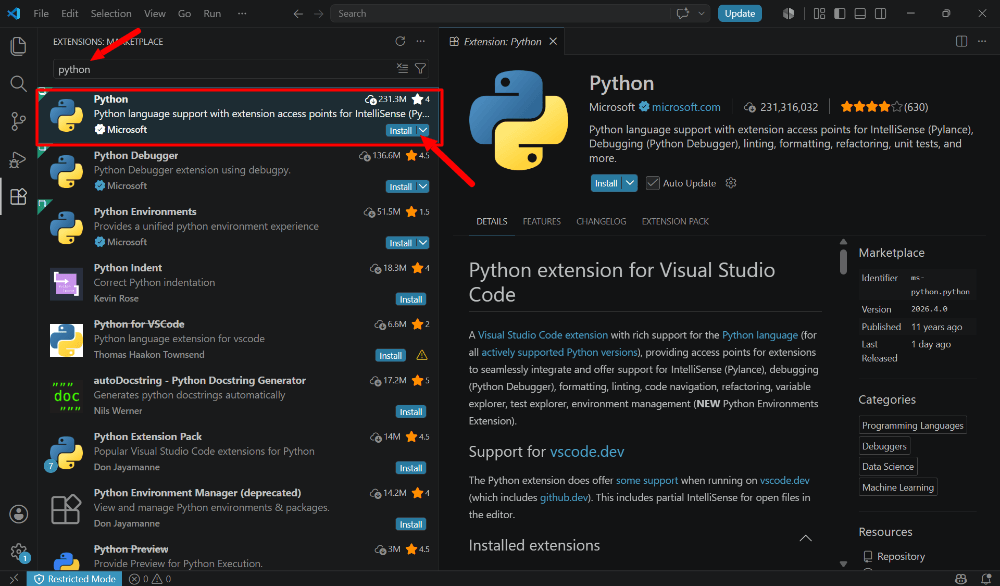Toggle the secondary side bar visibility
This screenshot has width=1000, height=586.
coord(881,13)
